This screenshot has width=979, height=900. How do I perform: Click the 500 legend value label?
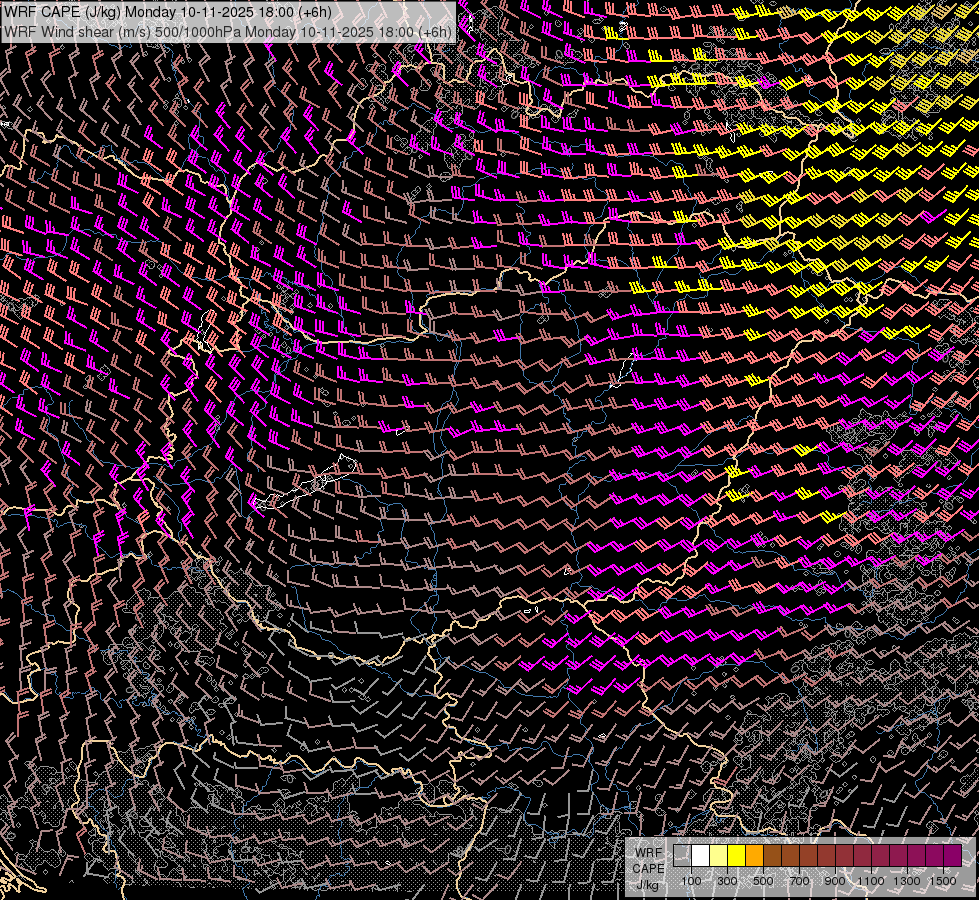point(763,881)
